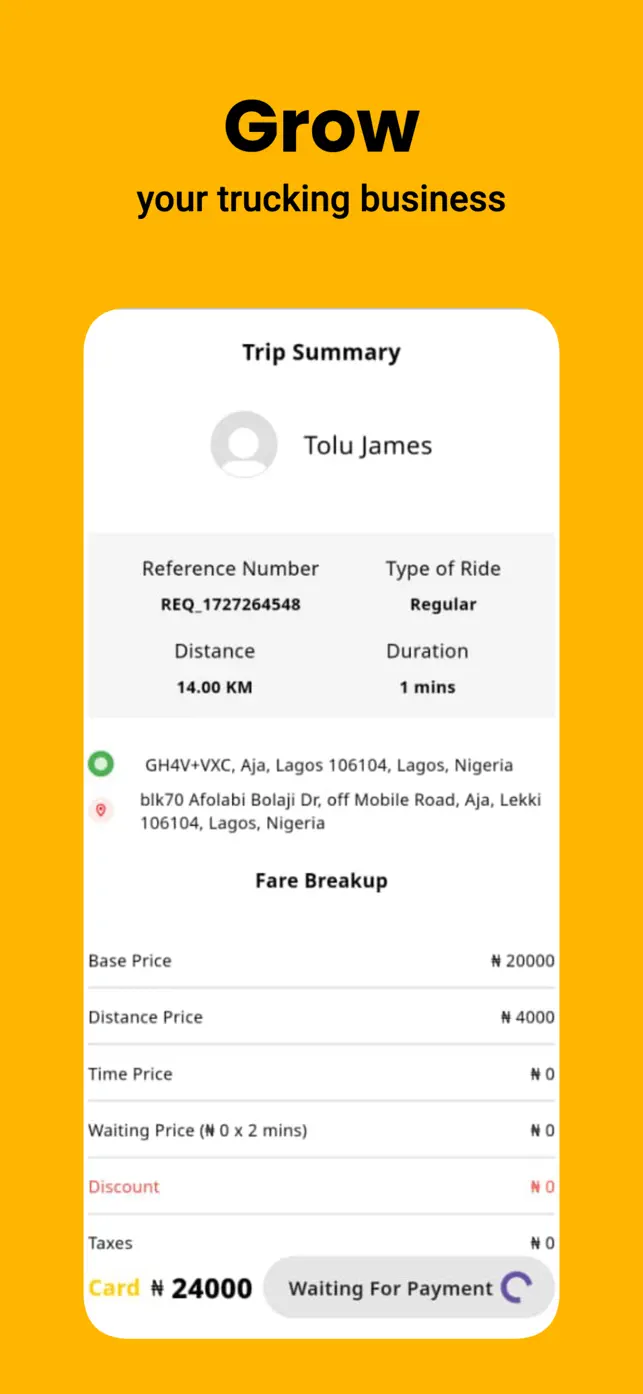Tap the ₦ 24000 total amount
This screenshot has width=643, height=1394.
point(201,1289)
